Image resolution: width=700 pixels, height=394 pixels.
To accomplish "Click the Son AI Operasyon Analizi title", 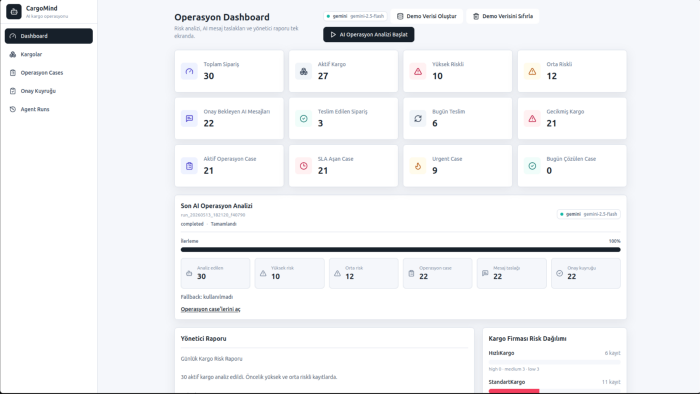I will click(x=217, y=206).
